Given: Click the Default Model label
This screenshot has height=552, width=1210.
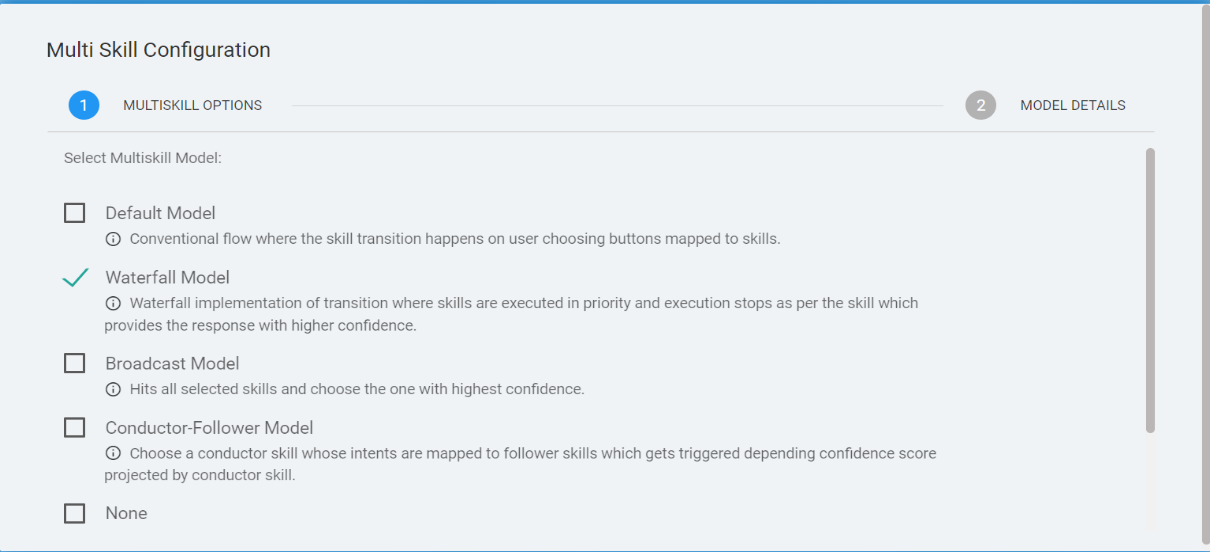Looking at the screenshot, I should click(160, 213).
